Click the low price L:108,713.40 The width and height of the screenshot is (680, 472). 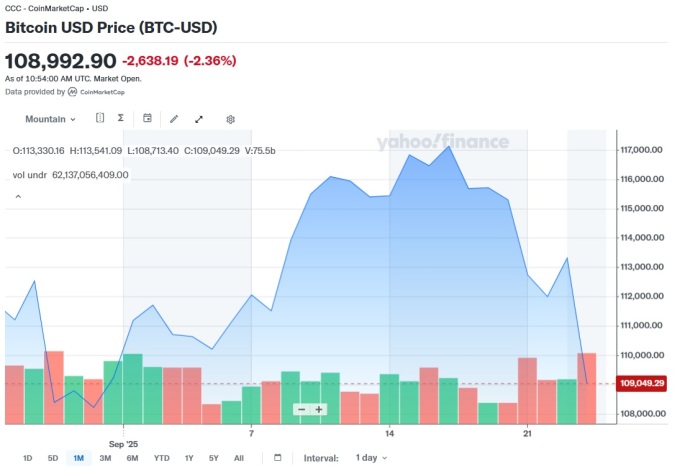(x=153, y=151)
